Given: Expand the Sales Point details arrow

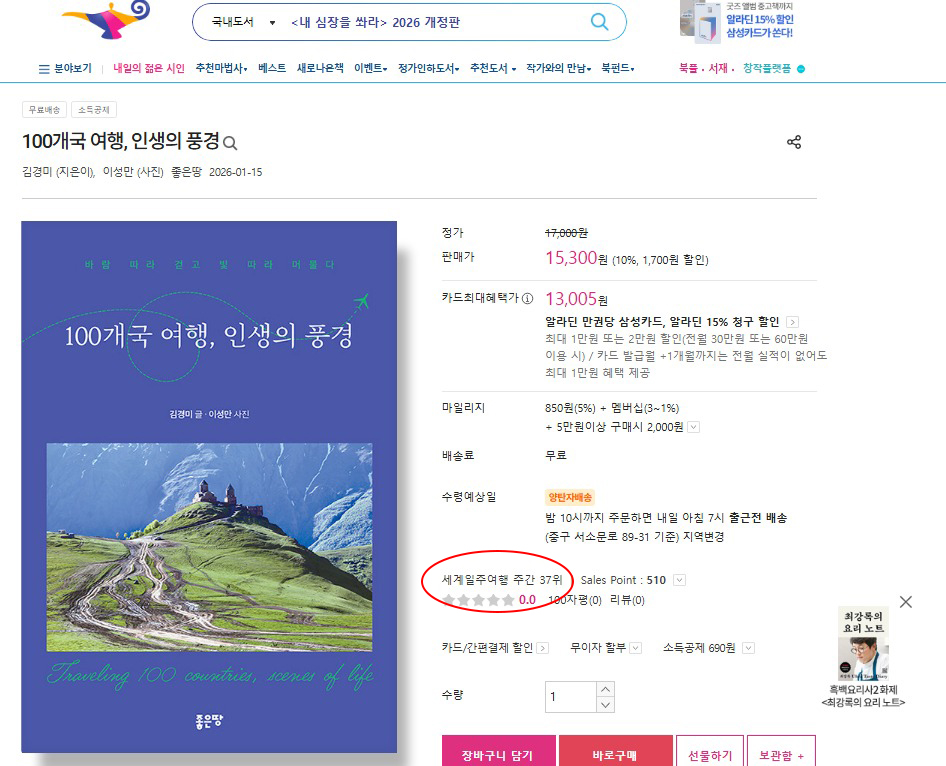Looking at the screenshot, I should tap(680, 580).
